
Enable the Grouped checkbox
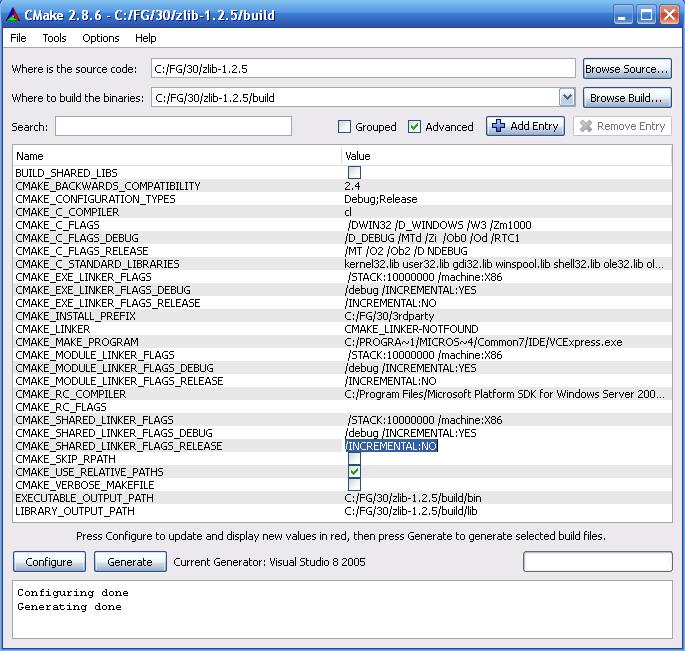(x=344, y=127)
